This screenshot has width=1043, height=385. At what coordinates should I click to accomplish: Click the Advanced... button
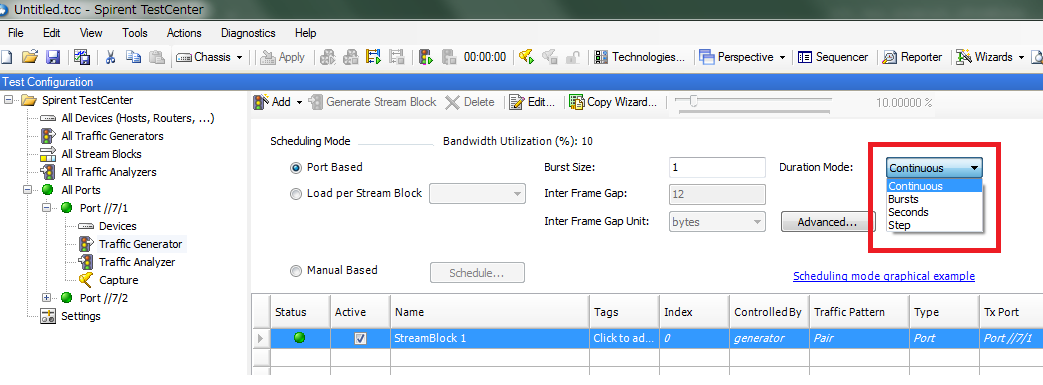827,222
